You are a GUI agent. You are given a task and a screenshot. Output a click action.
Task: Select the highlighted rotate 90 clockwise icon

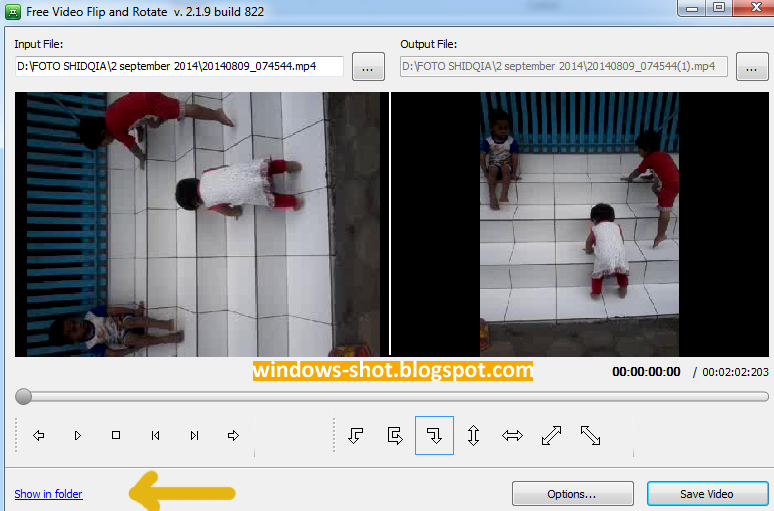pyautogui.click(x=434, y=435)
